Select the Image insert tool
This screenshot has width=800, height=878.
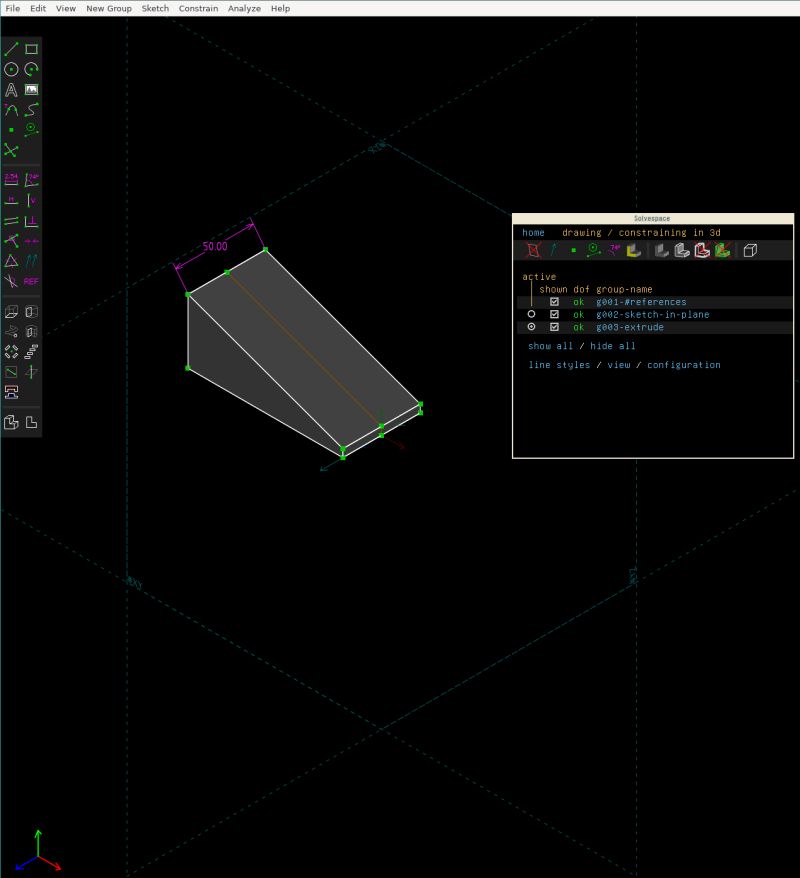click(x=31, y=90)
